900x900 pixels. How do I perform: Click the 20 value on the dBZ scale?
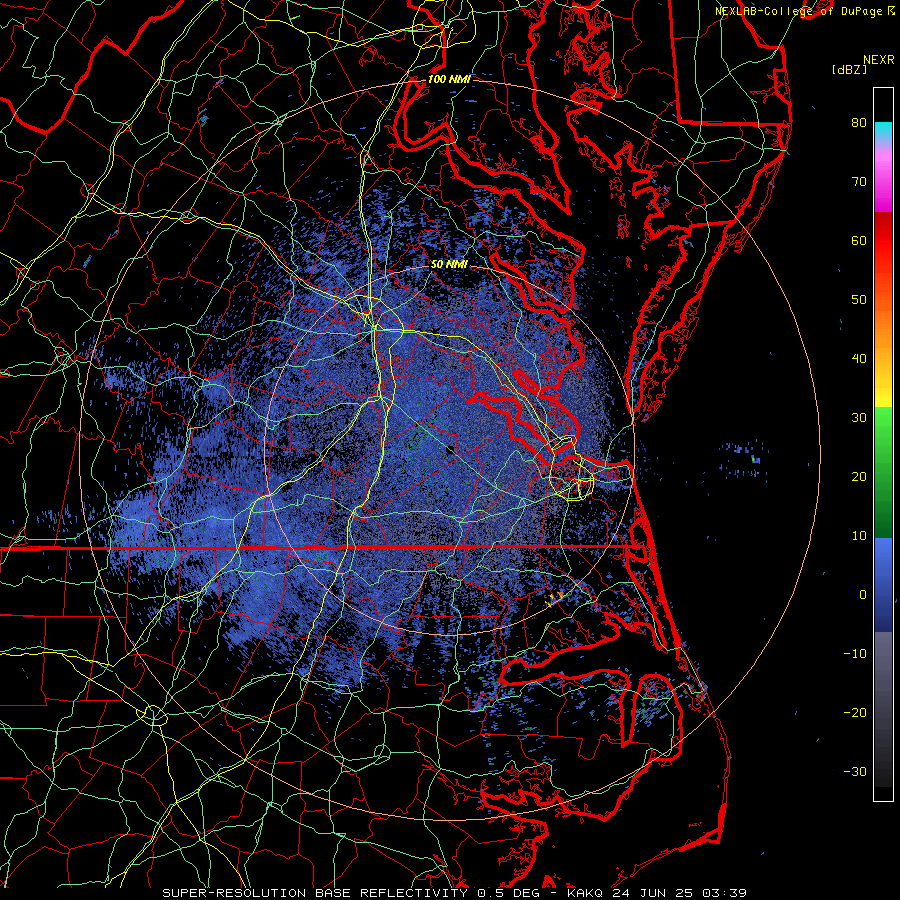(859, 477)
